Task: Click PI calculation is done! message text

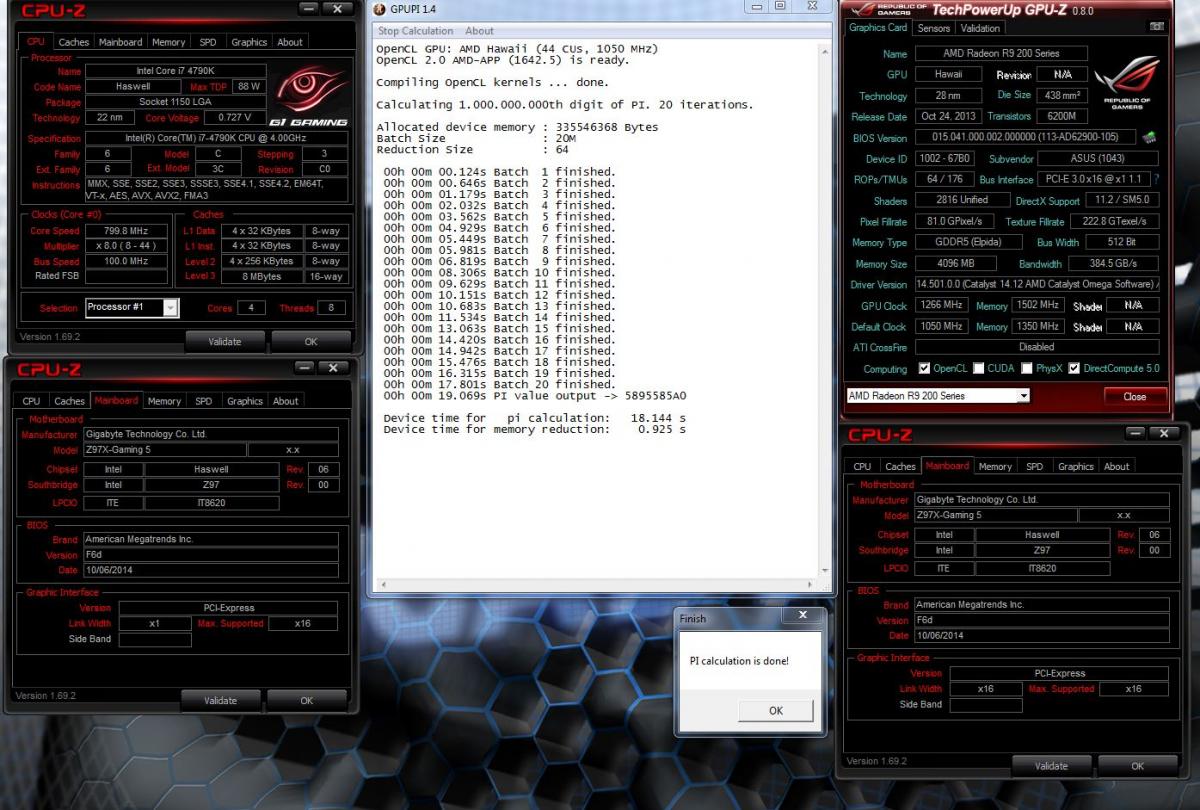Action: click(x=739, y=661)
